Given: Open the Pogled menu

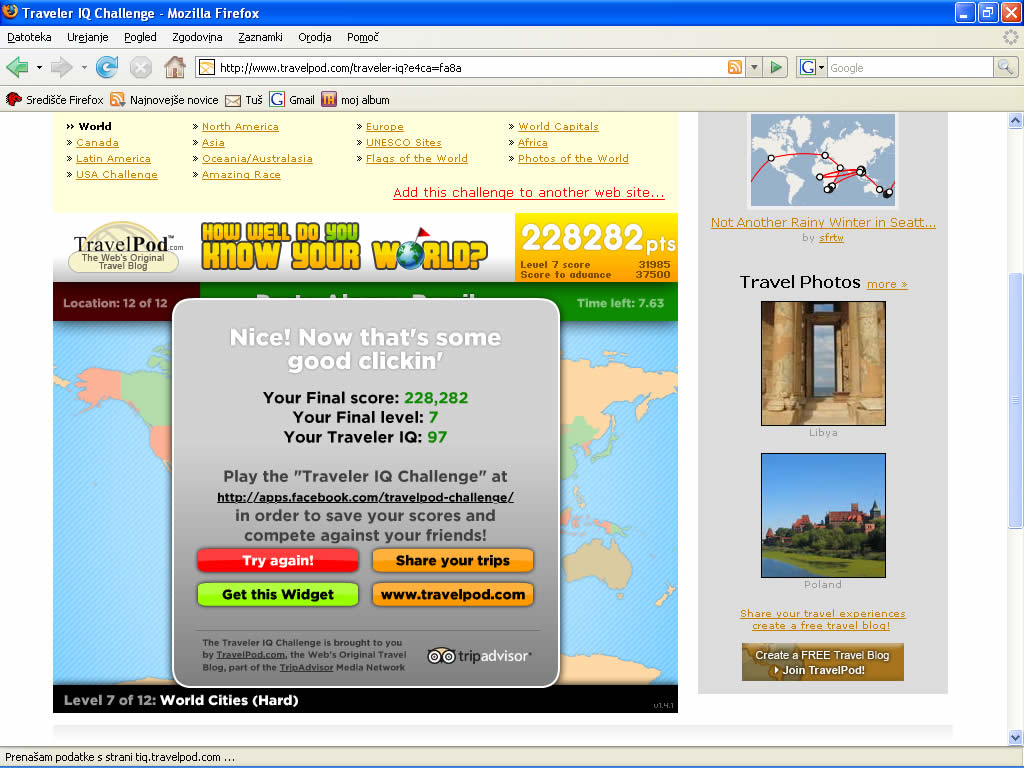Looking at the screenshot, I should [x=140, y=37].
